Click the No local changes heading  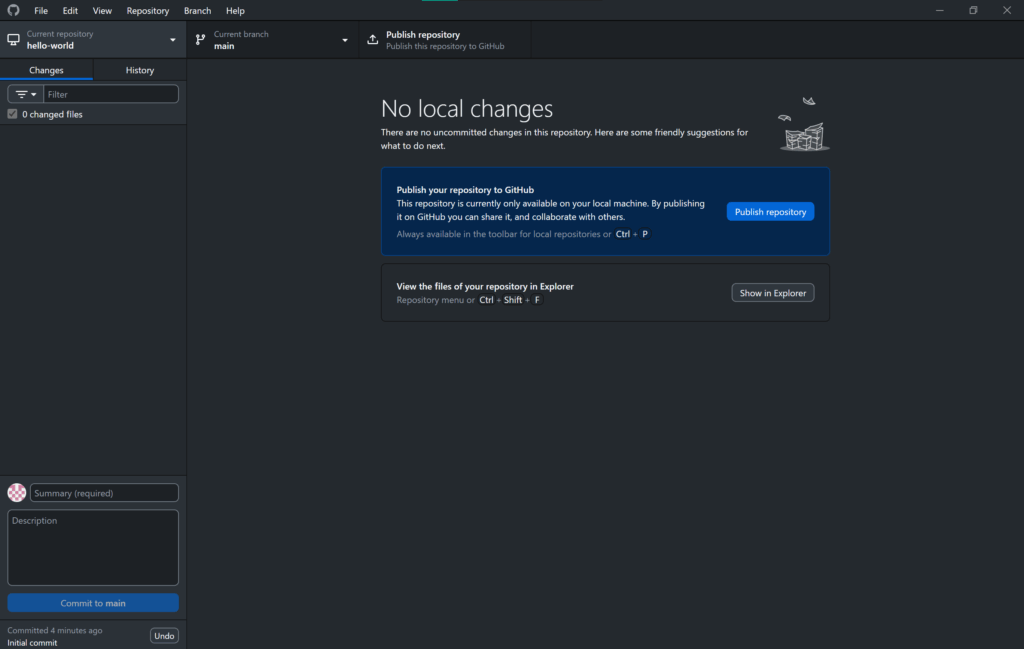pos(467,108)
